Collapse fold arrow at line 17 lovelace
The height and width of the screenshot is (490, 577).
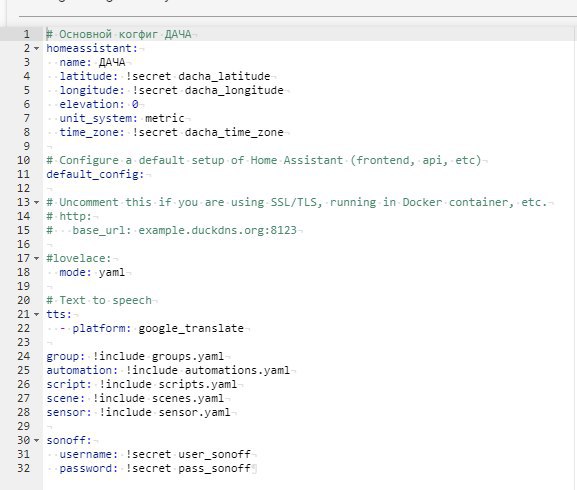[36, 258]
